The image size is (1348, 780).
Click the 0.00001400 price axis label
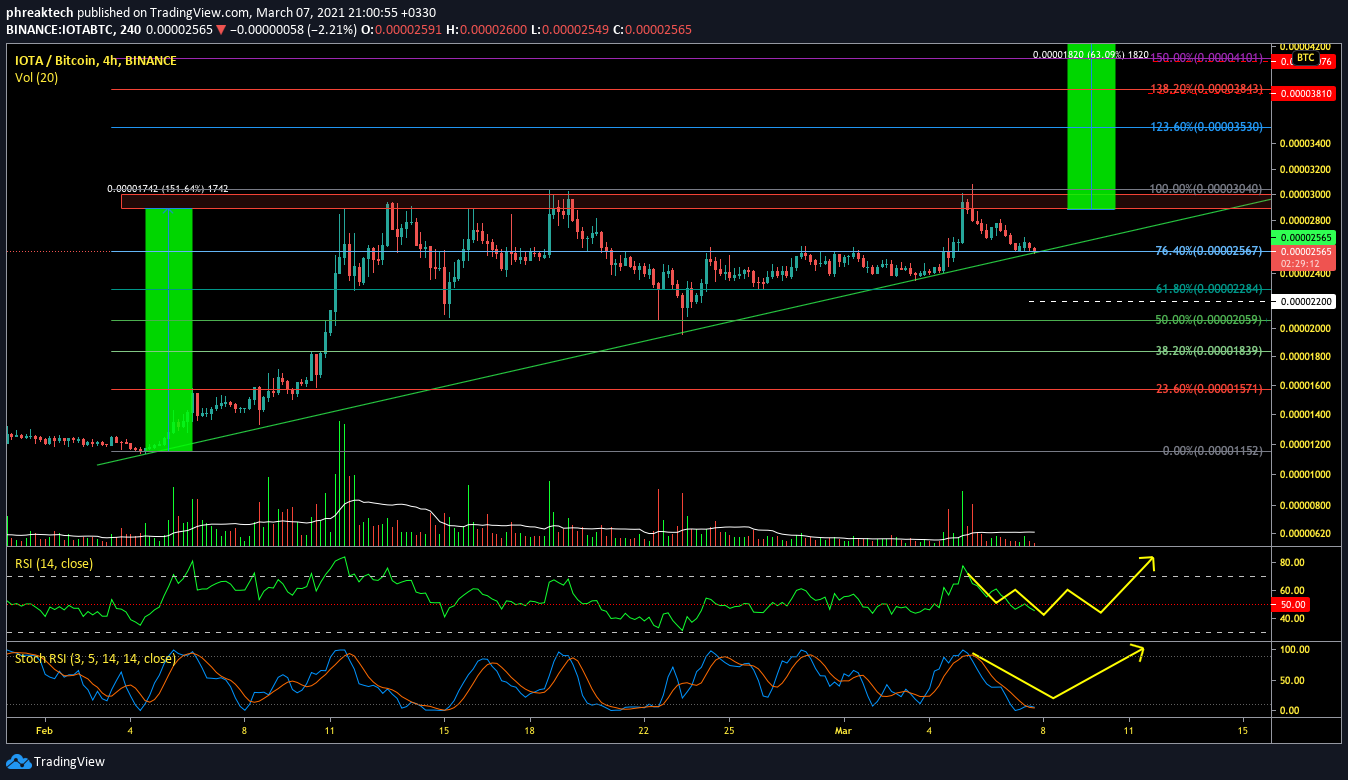(1305, 415)
